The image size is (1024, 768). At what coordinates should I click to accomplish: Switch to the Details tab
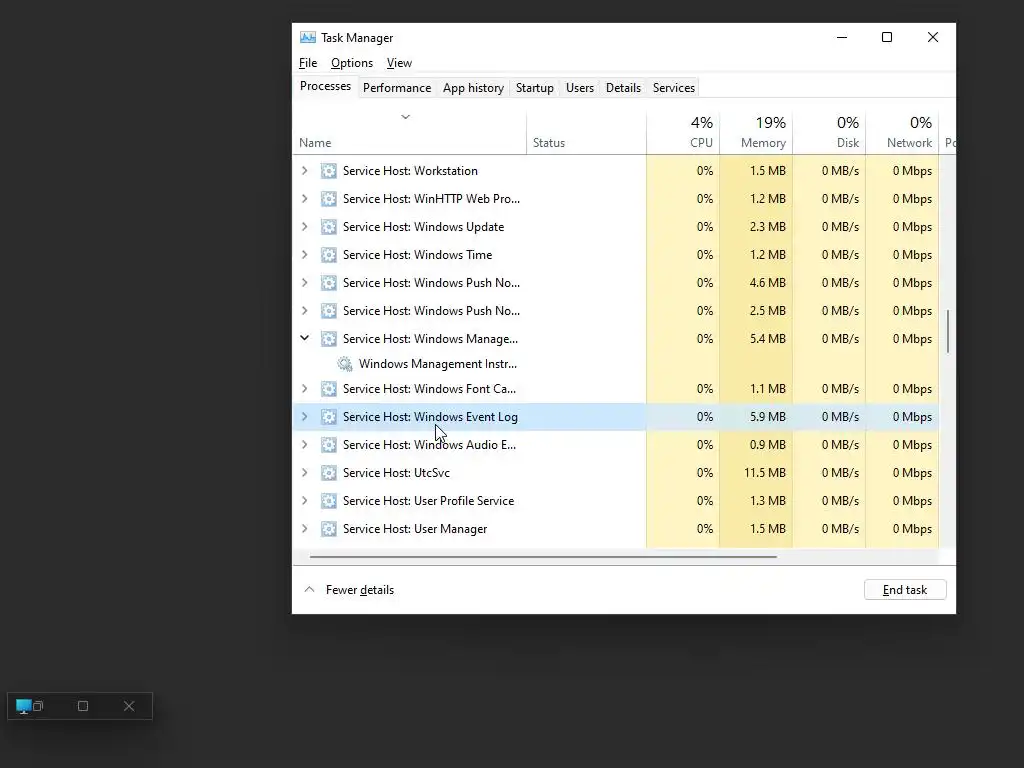(623, 88)
